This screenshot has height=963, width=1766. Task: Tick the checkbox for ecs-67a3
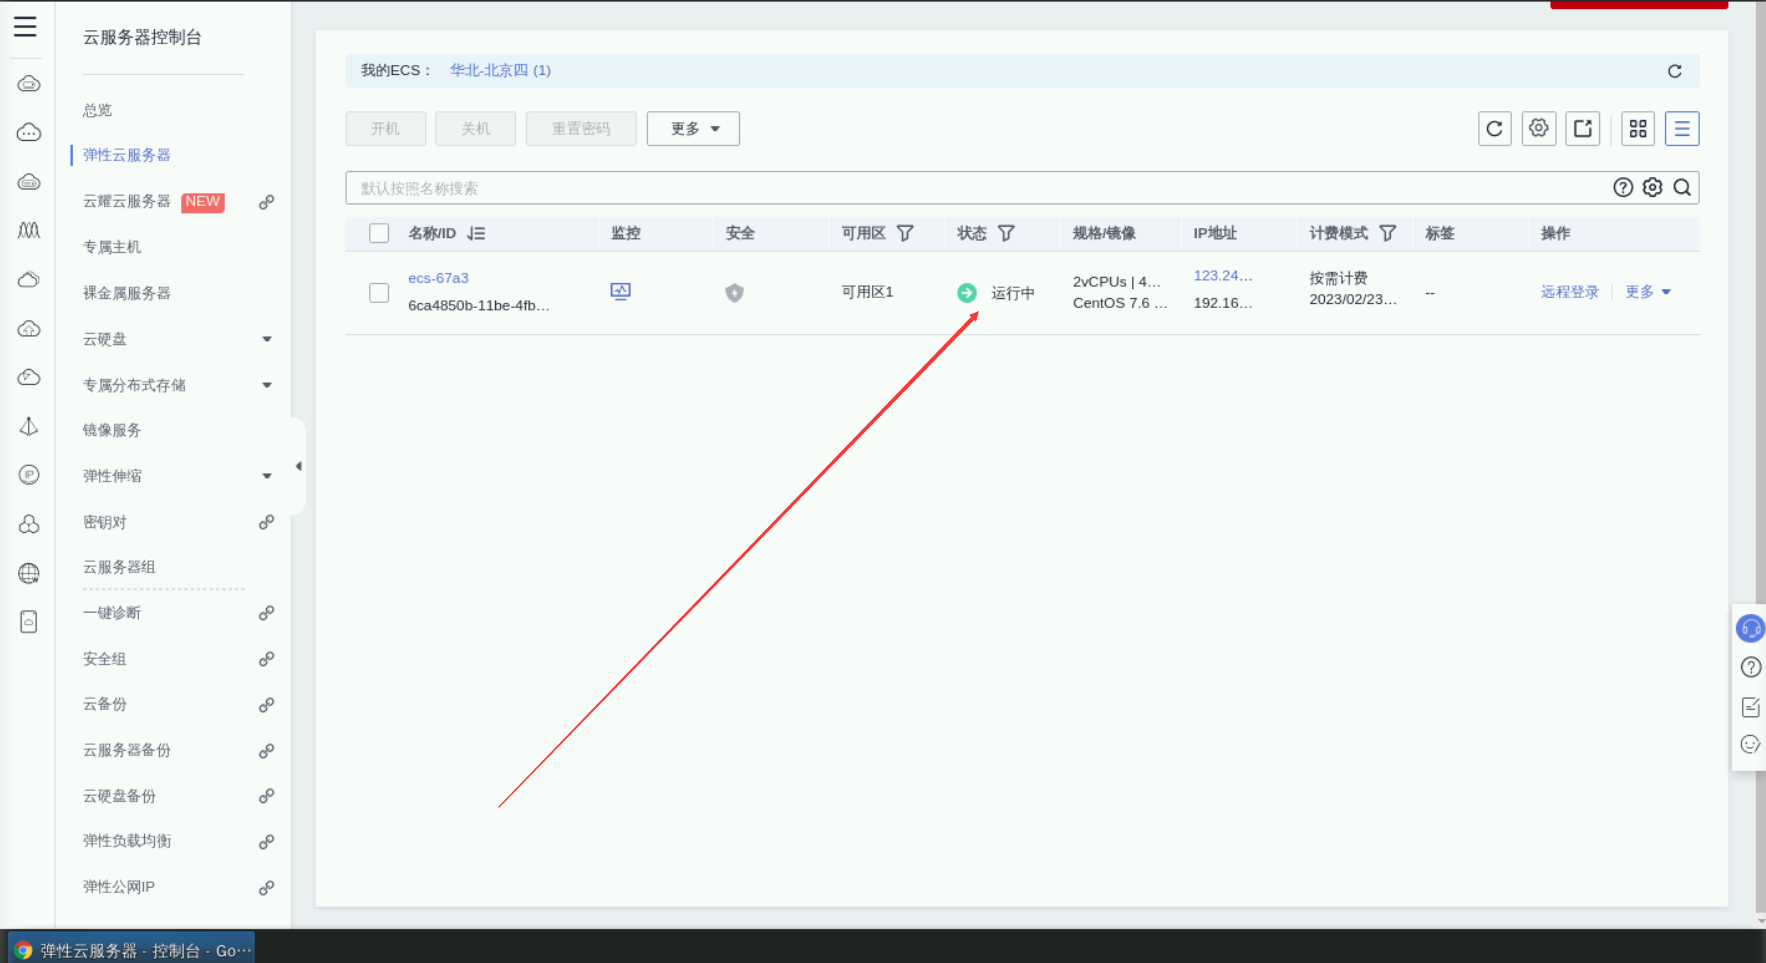coord(379,293)
